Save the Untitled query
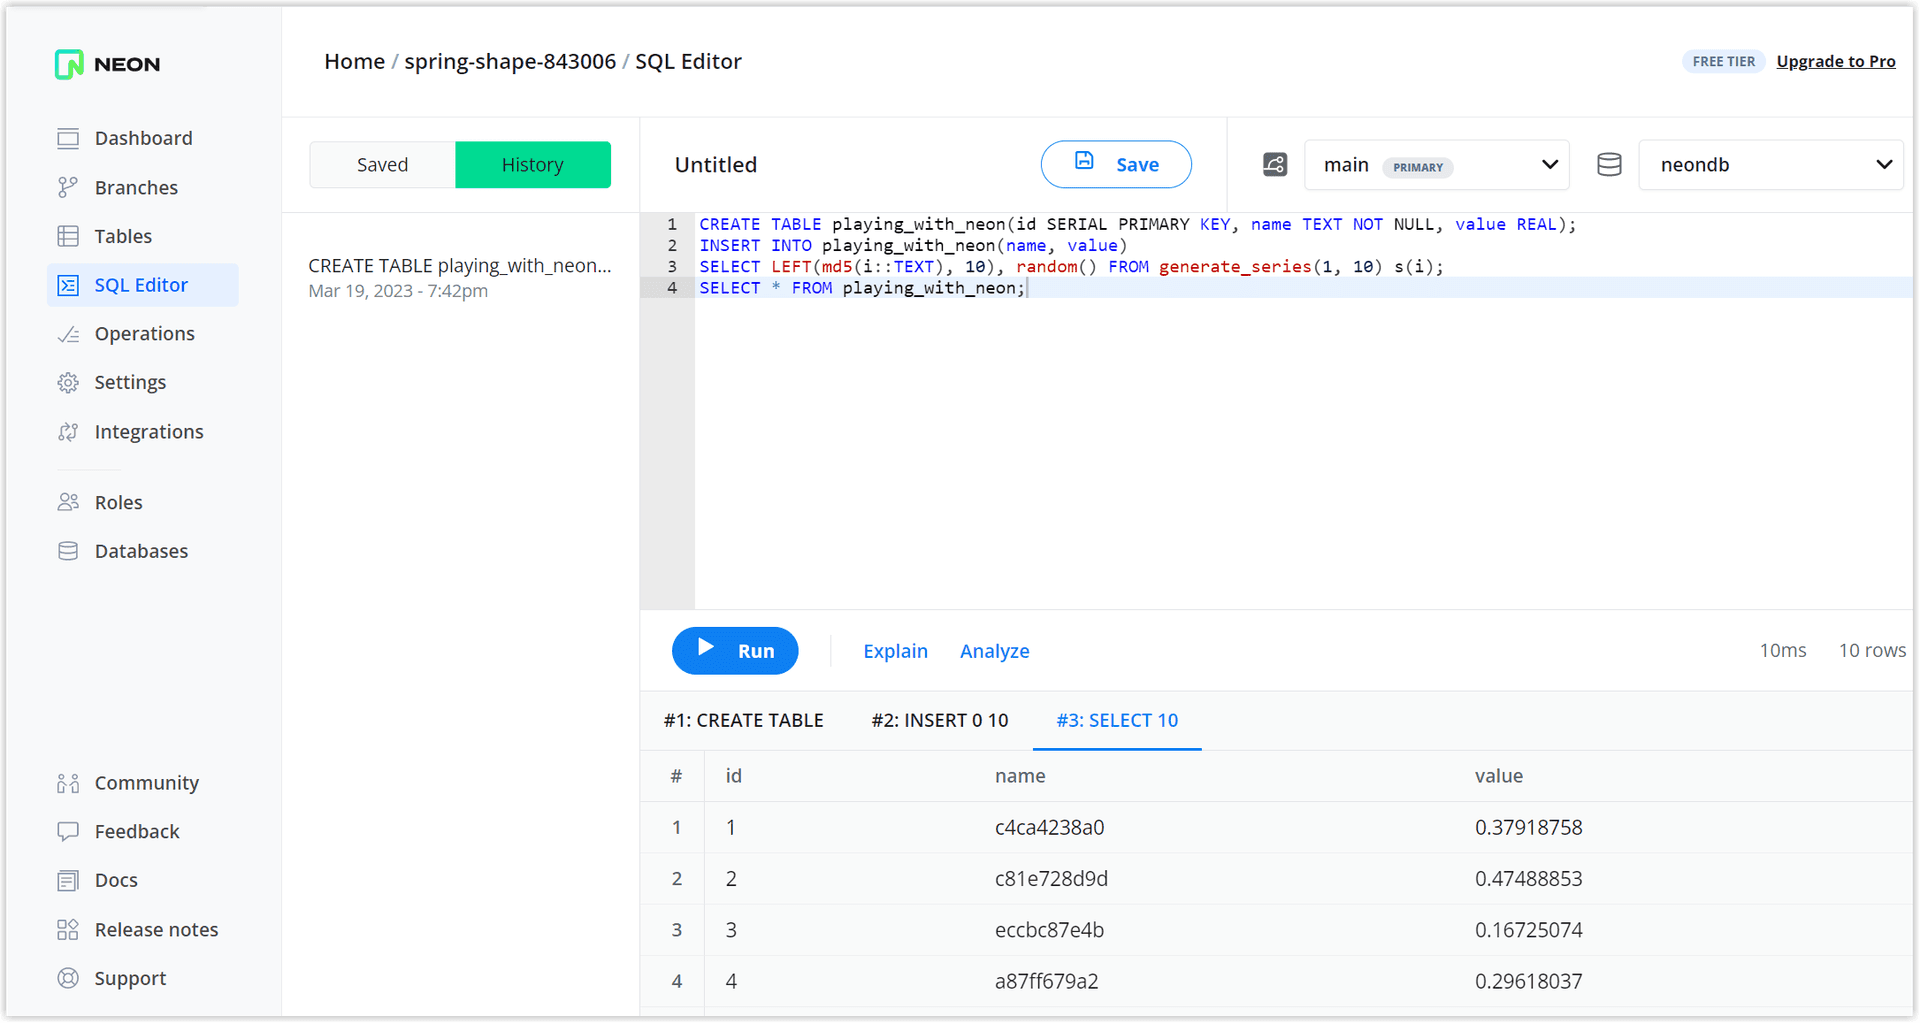1920x1023 pixels. tap(1116, 165)
